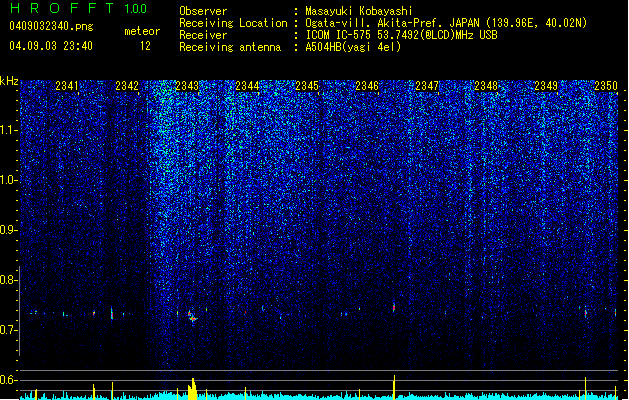This screenshot has width=629, height=400.
Task: Click the 0.8 kHz axis label
Action: click(9, 280)
